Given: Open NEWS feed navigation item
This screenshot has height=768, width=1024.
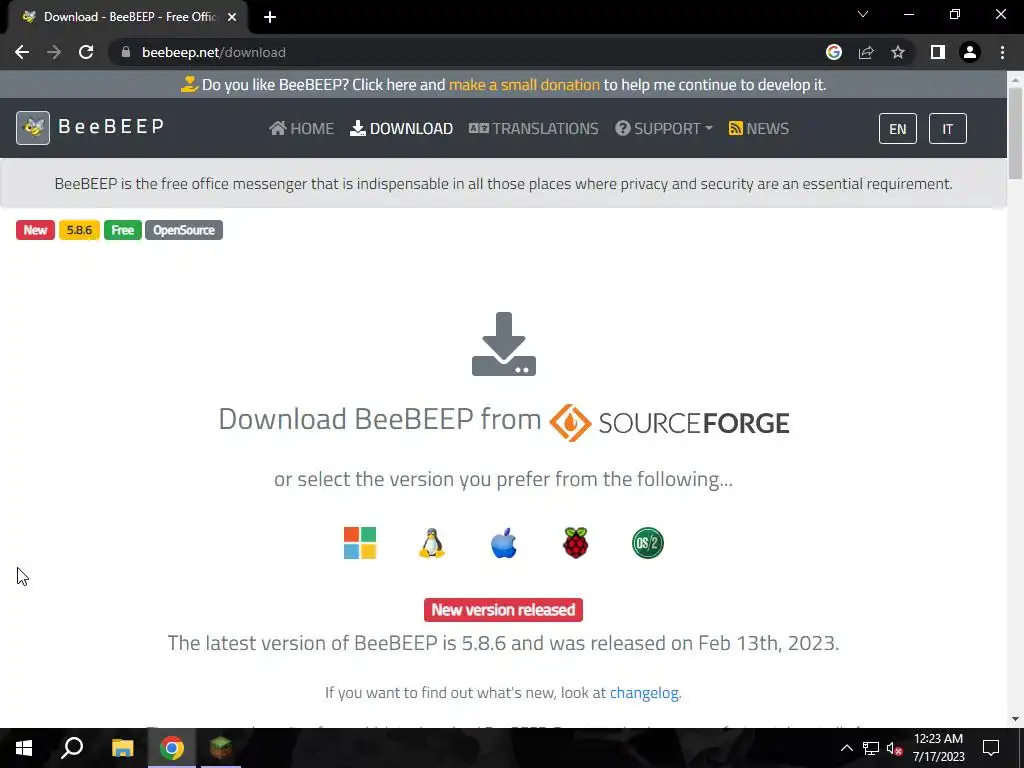Looking at the screenshot, I should pyautogui.click(x=759, y=129).
